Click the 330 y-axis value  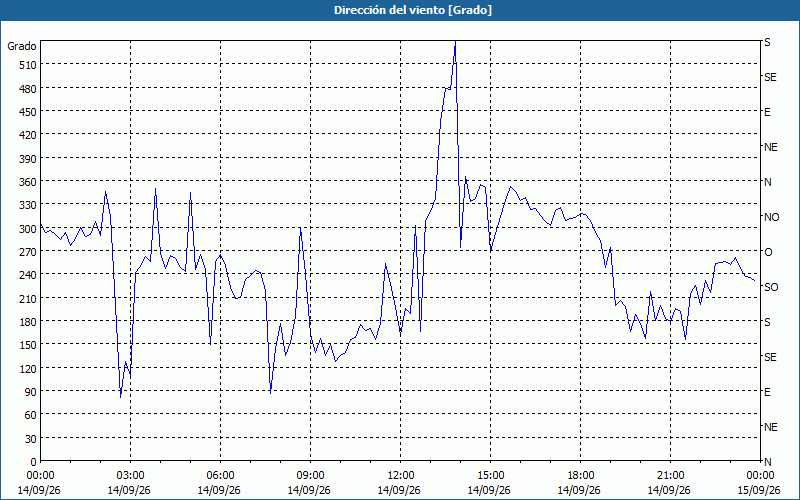tap(28, 206)
